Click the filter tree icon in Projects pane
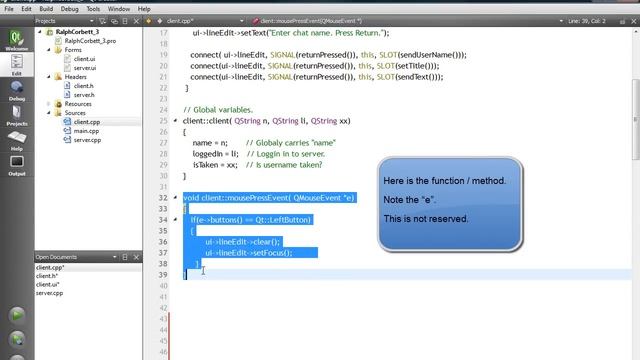The height and width of the screenshot is (360, 640). [x=102, y=21]
